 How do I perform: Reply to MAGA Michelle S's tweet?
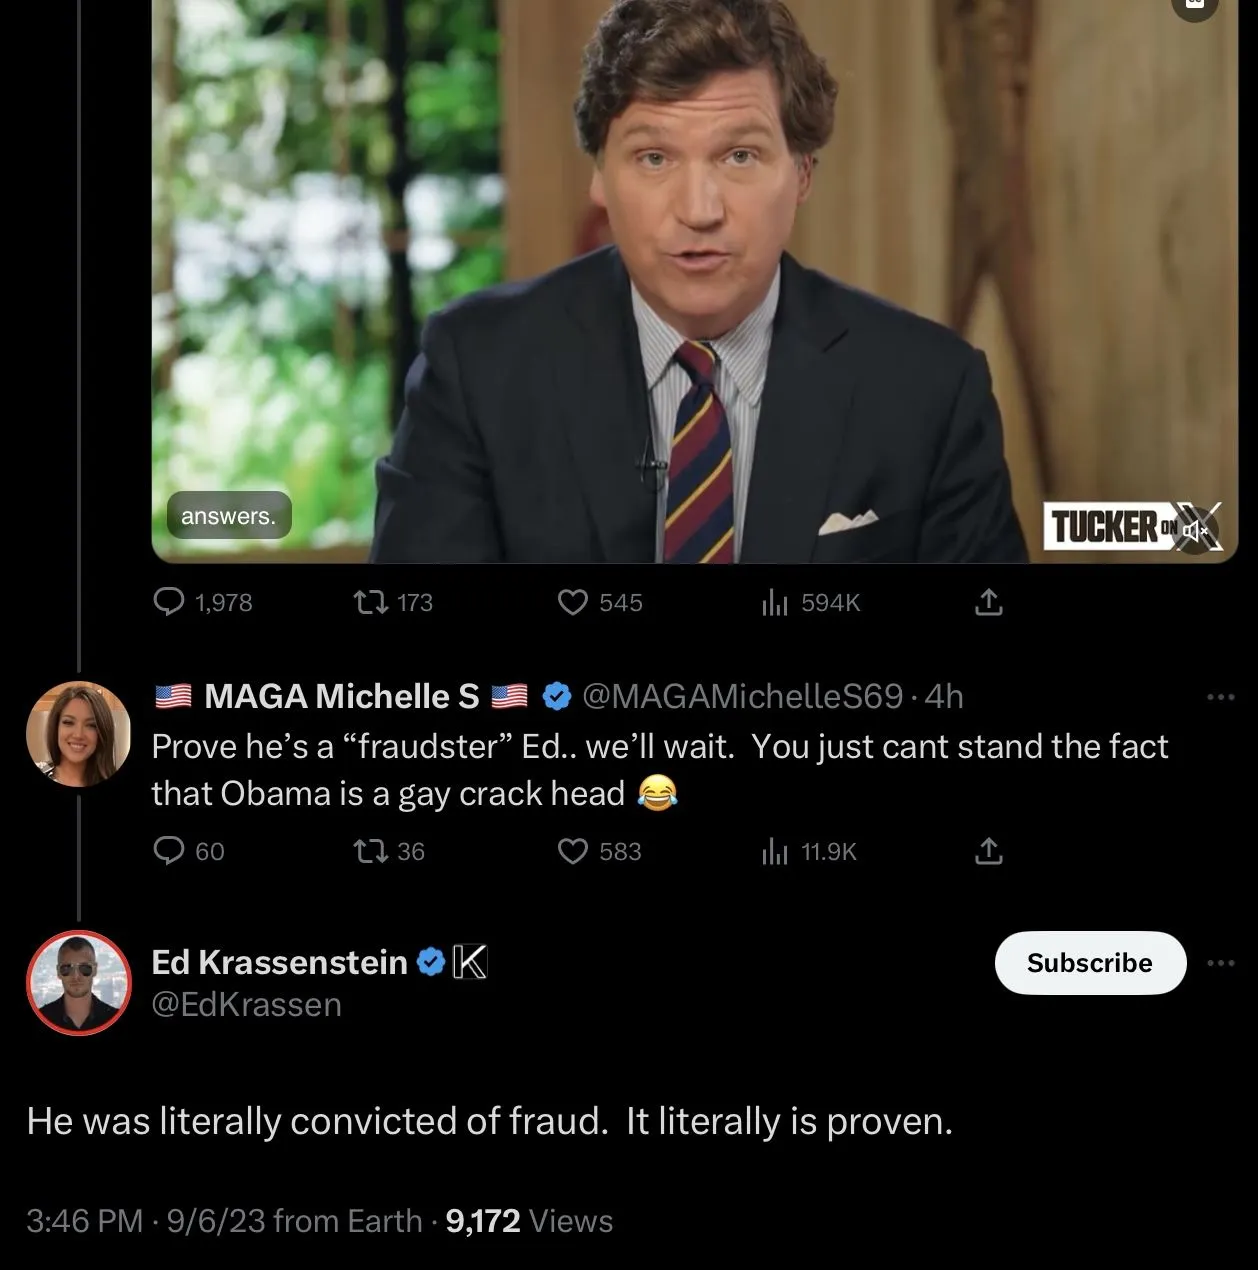point(169,851)
